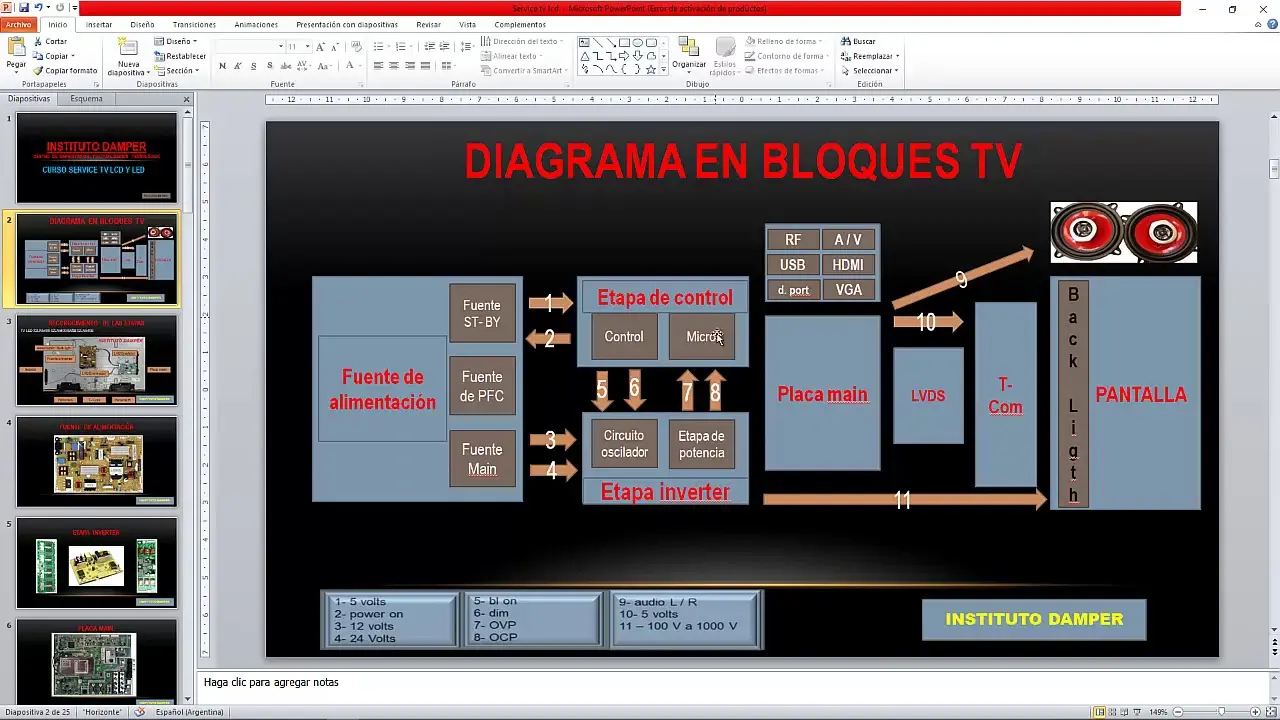This screenshot has height=720, width=1280.
Task: Click the Redo icon in quick access toolbar
Action: click(60, 7)
